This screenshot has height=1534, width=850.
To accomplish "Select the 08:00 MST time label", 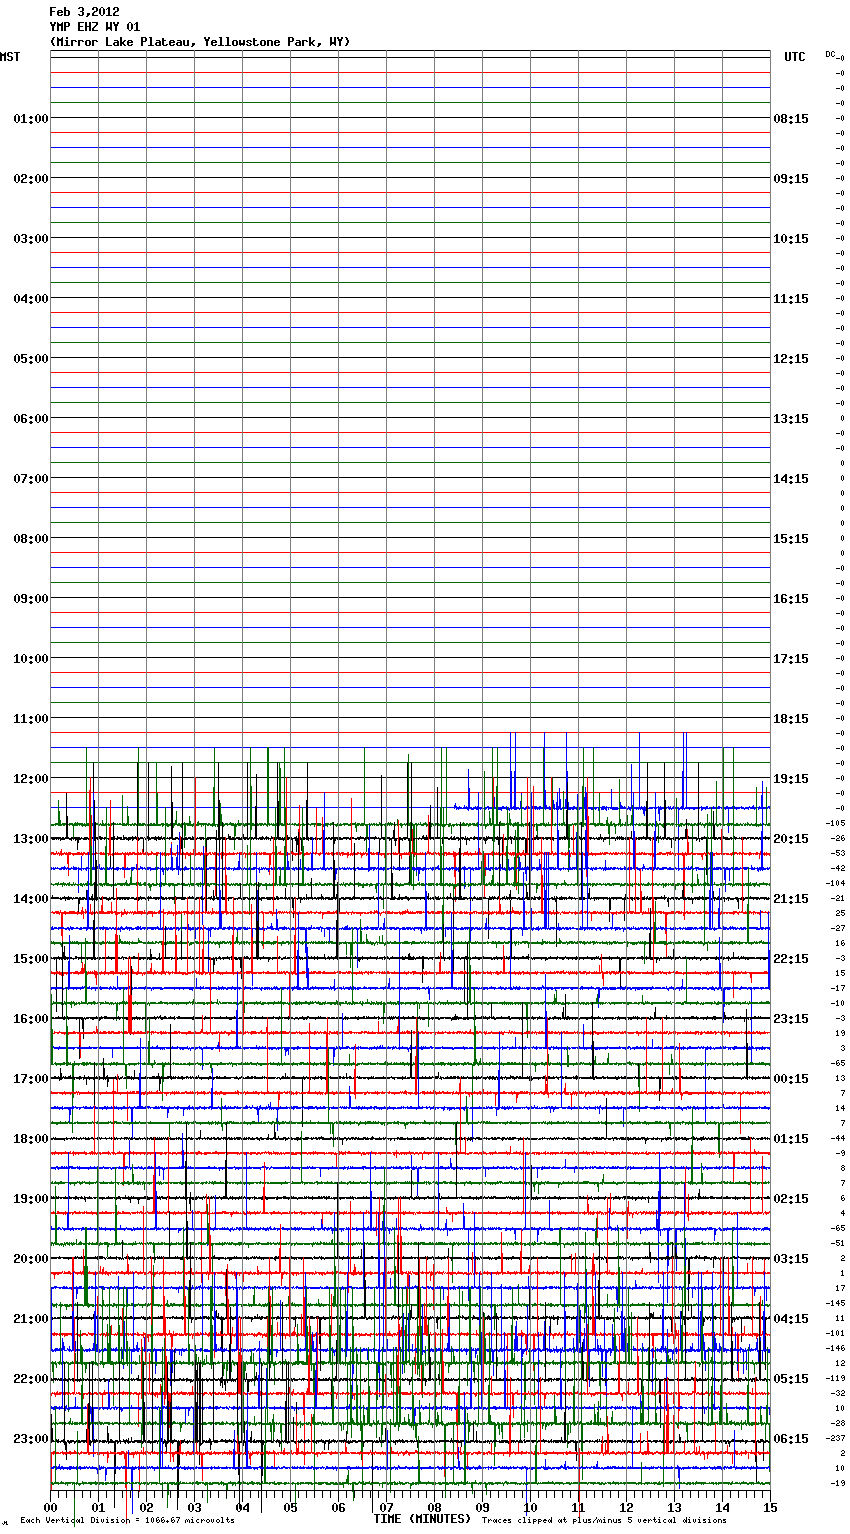I will 31,539.
